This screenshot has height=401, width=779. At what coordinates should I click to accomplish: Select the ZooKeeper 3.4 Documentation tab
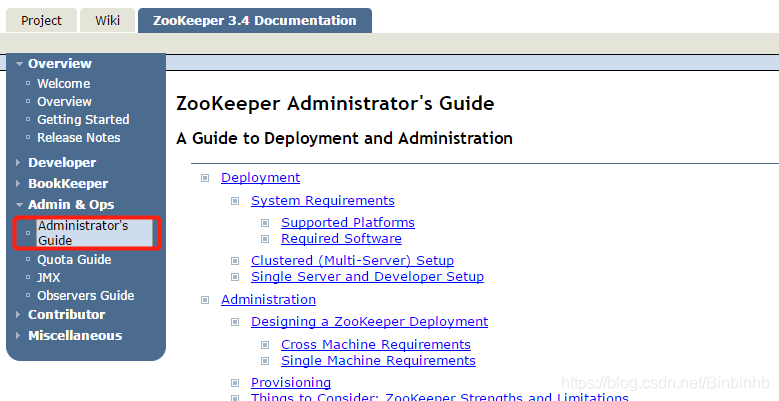coord(254,20)
